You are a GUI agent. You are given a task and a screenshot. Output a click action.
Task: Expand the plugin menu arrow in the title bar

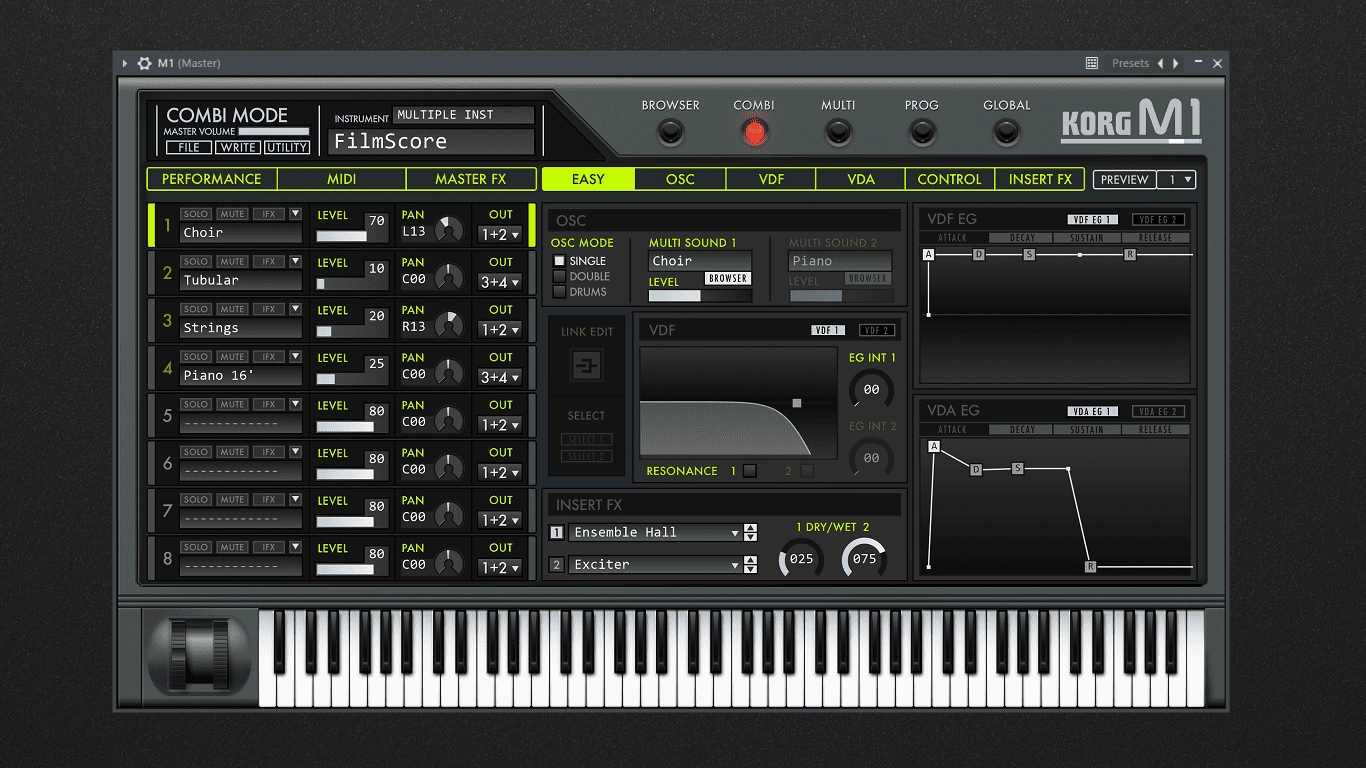pos(125,63)
